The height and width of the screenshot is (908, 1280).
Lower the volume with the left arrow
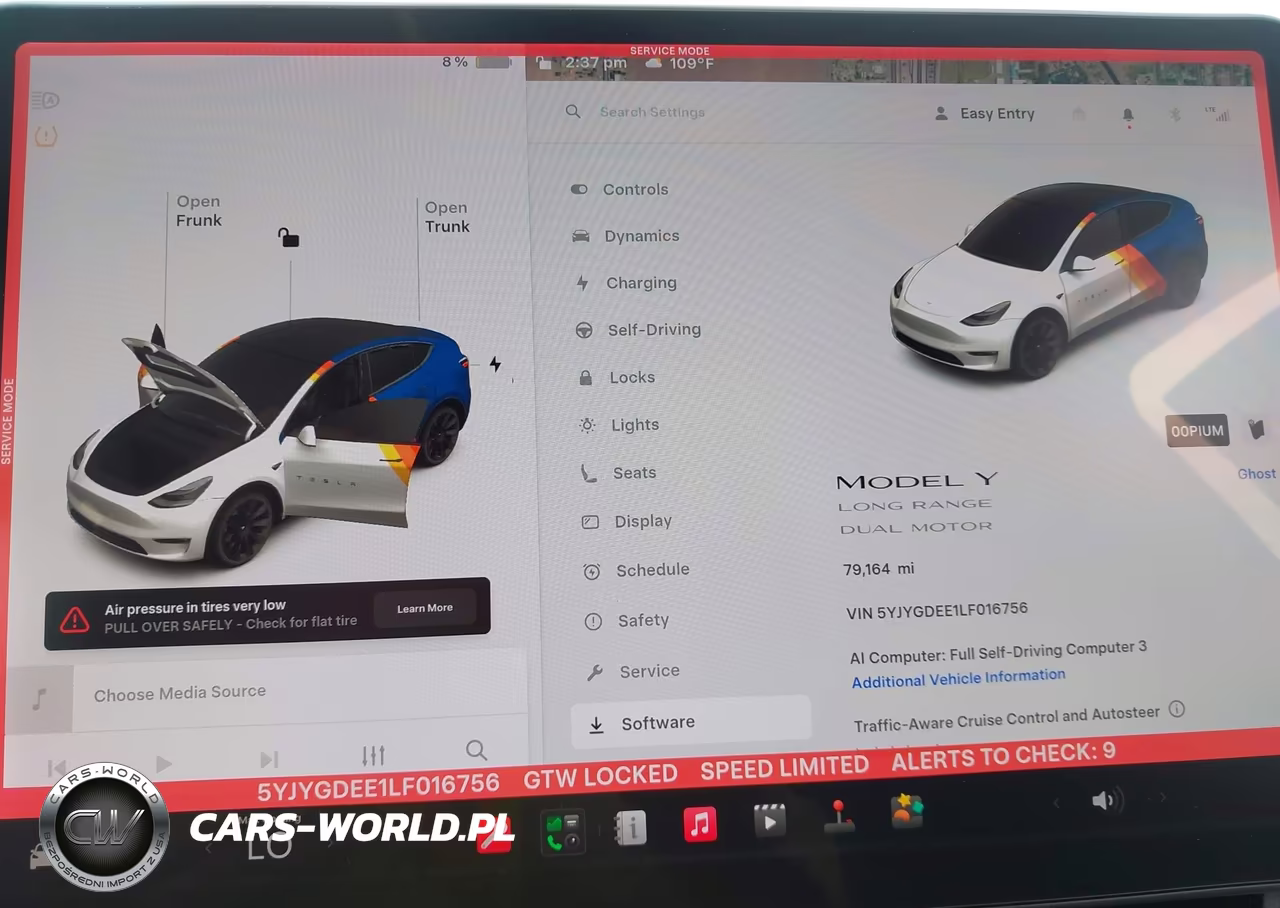[x=1055, y=802]
